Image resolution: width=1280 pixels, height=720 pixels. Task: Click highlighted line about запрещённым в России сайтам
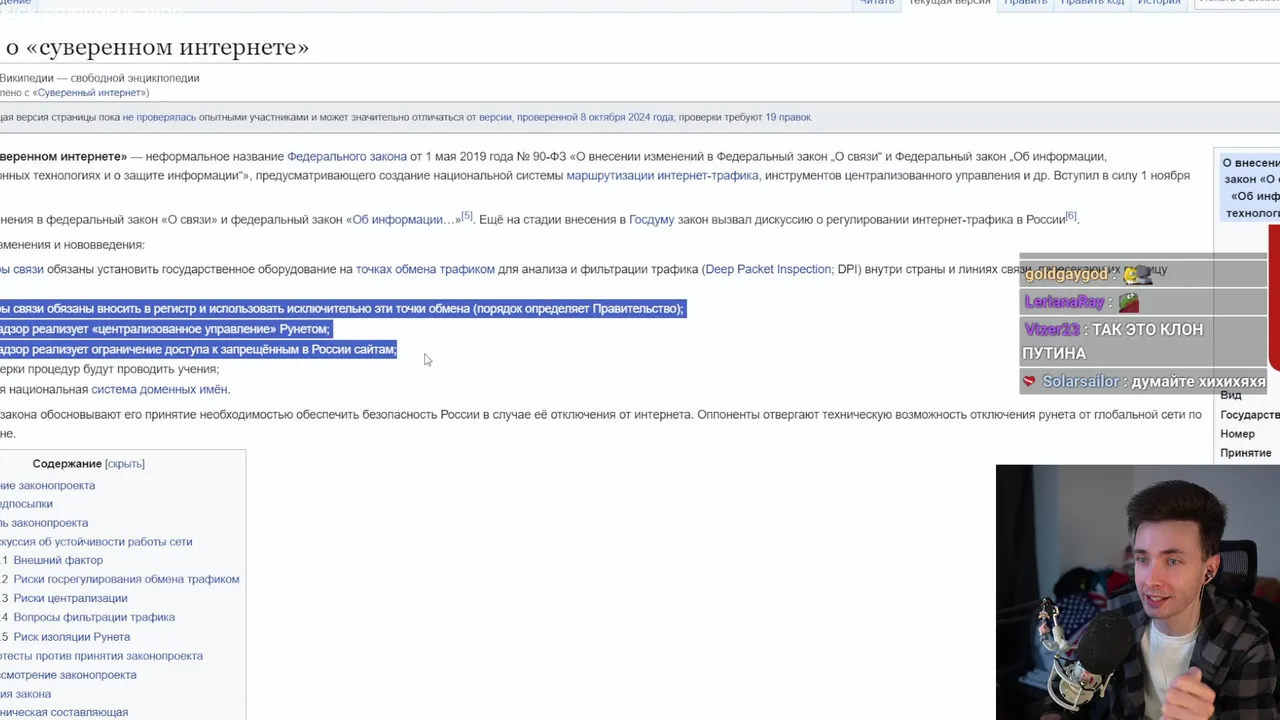199,349
